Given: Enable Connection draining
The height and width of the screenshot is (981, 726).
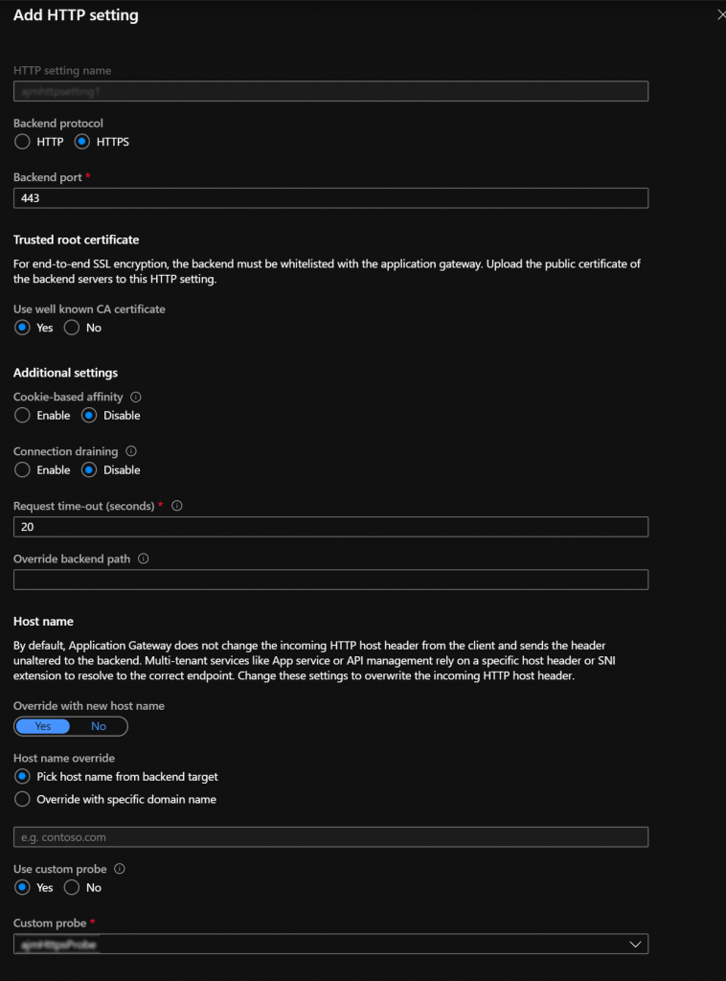Looking at the screenshot, I should tap(22, 470).
